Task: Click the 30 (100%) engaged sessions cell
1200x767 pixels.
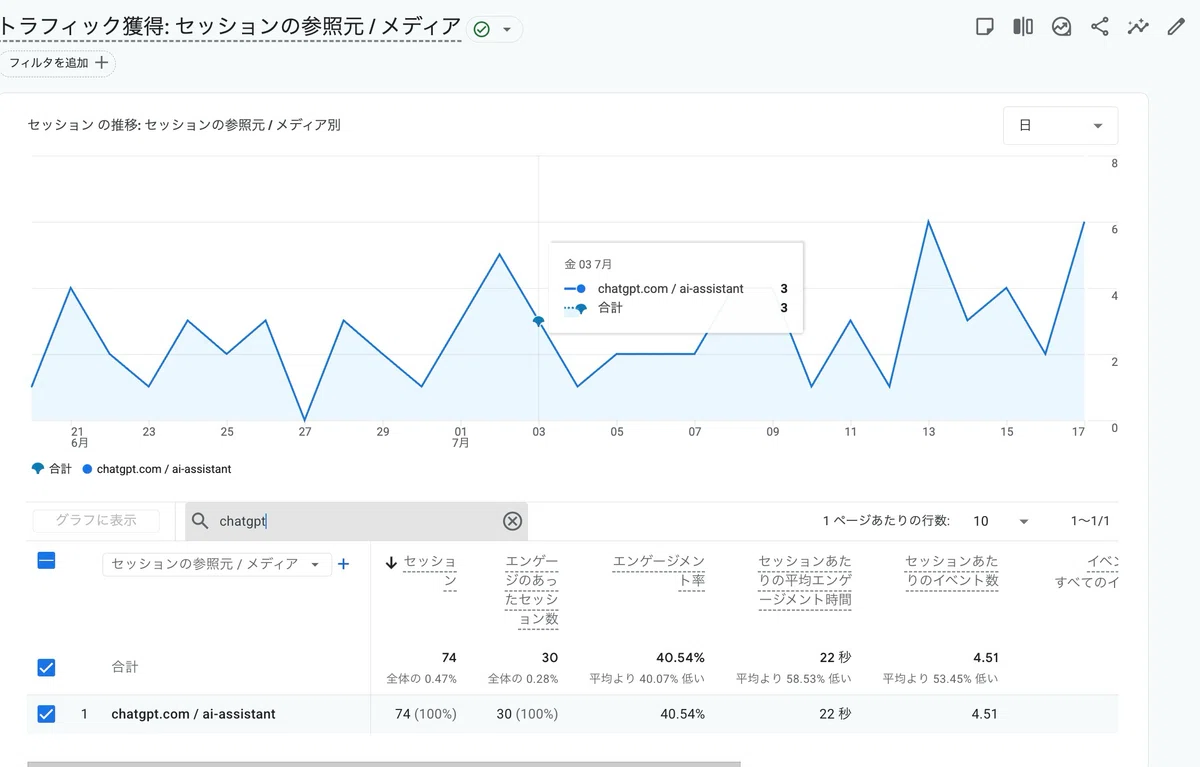Action: point(527,714)
